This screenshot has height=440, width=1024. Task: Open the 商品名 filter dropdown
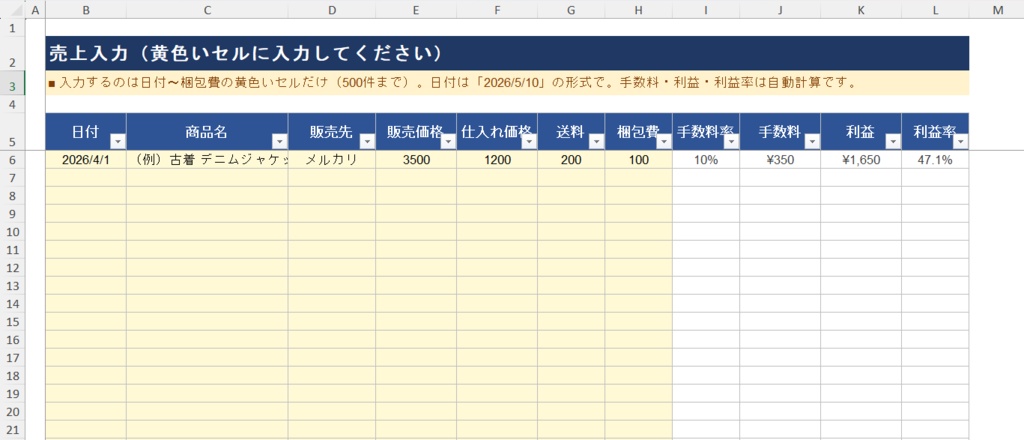click(x=280, y=142)
